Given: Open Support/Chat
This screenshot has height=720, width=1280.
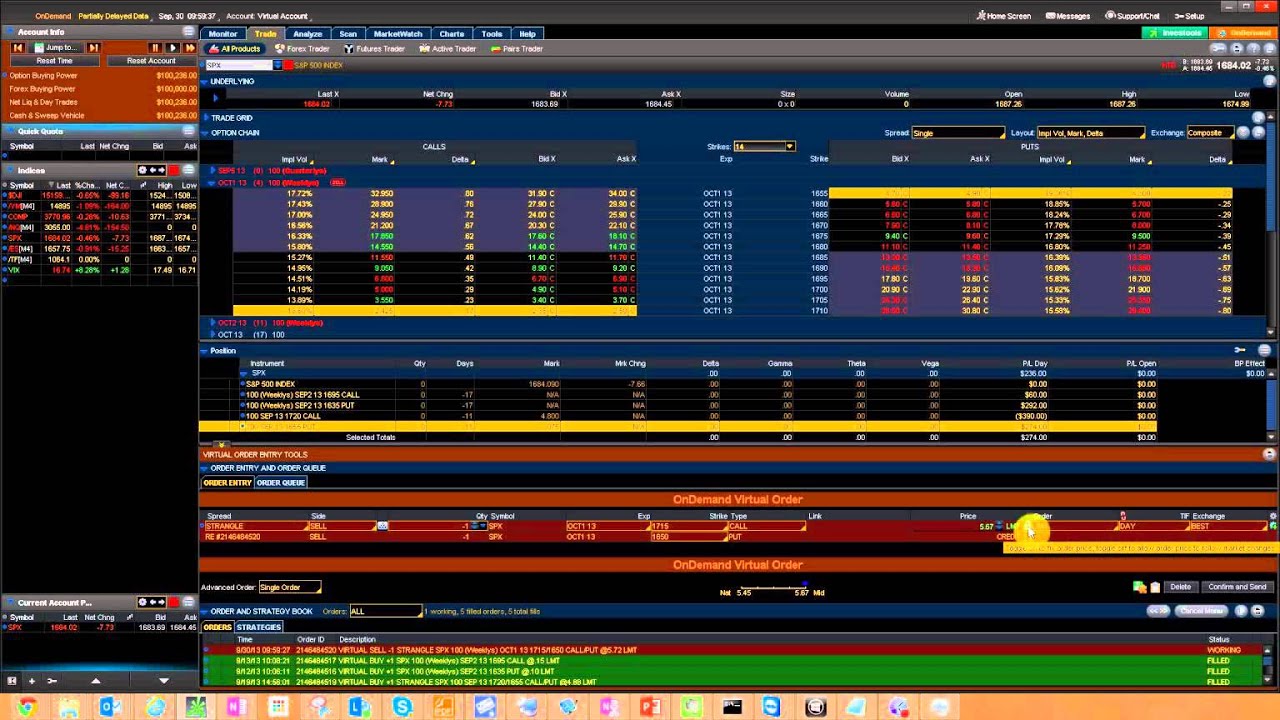Looking at the screenshot, I should (1133, 16).
